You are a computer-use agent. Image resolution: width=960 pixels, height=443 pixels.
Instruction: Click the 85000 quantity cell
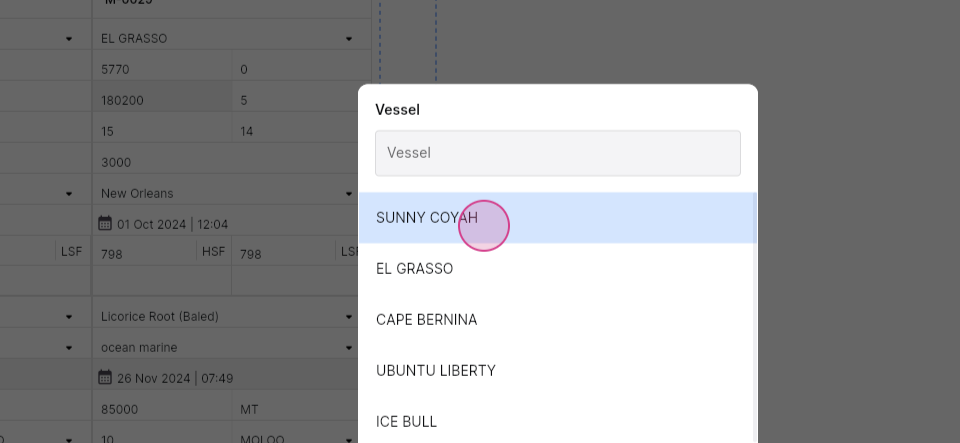tap(162, 409)
